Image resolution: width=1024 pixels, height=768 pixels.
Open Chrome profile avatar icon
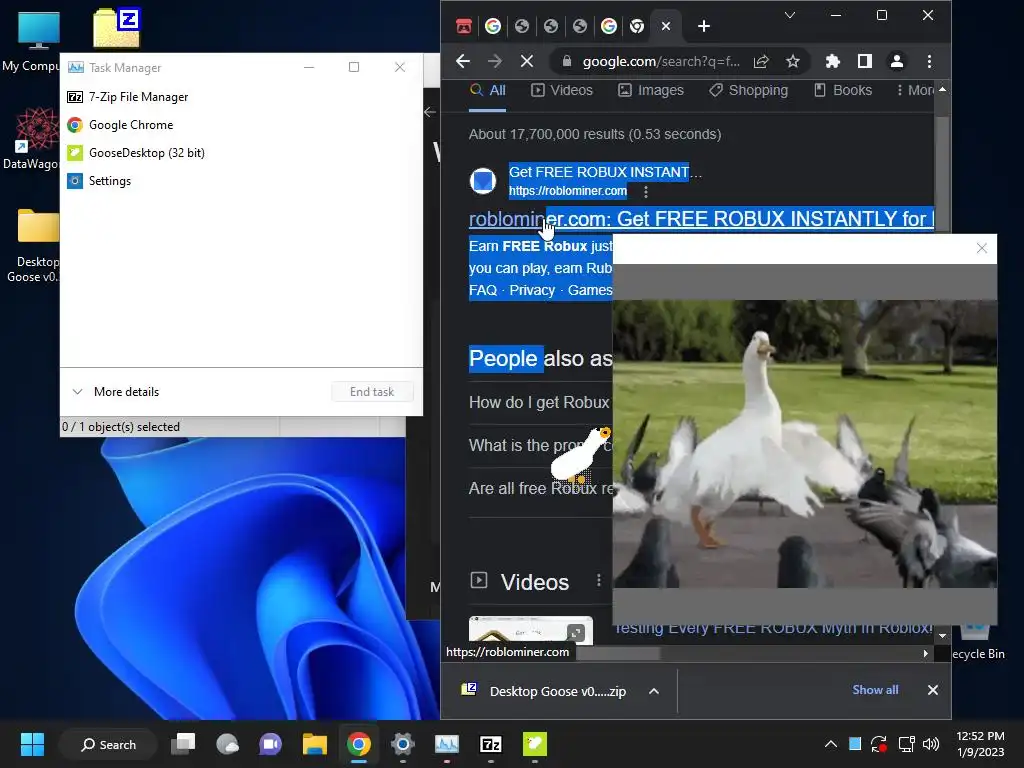coord(897,61)
